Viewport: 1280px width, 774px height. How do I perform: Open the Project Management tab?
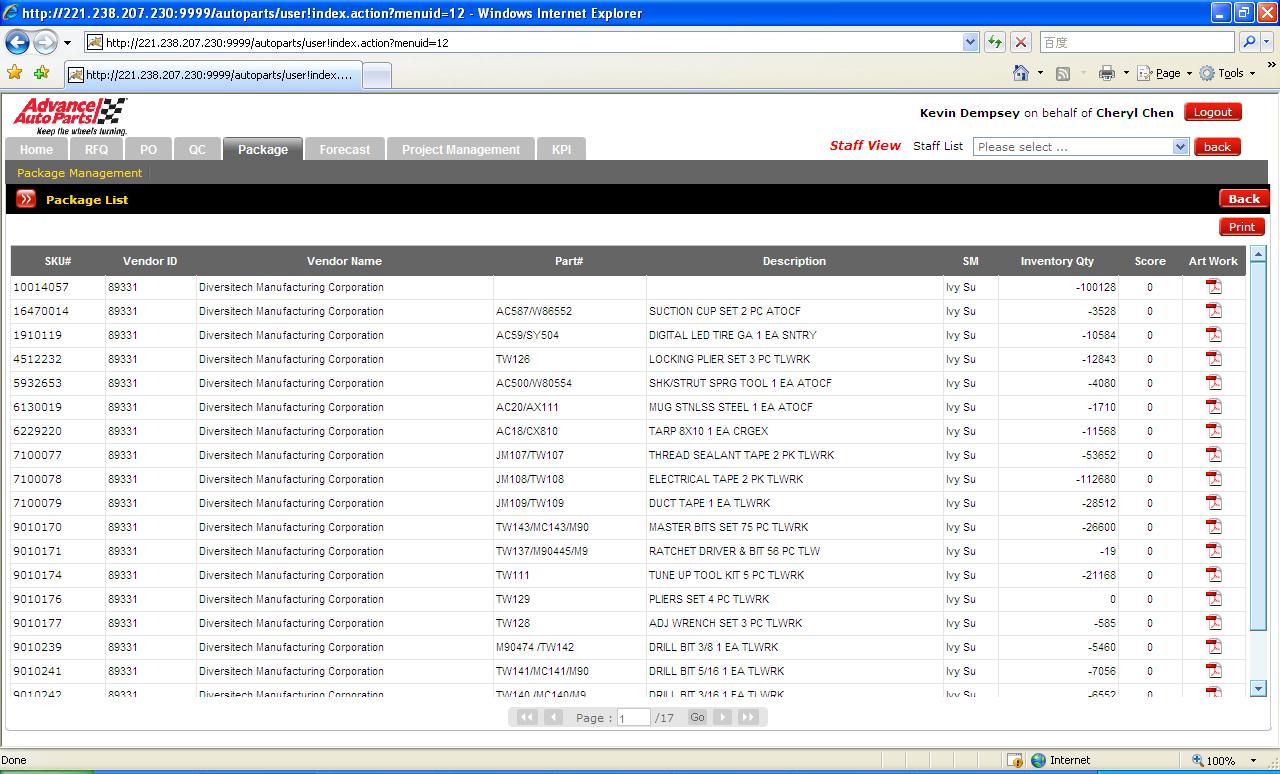tap(460, 149)
